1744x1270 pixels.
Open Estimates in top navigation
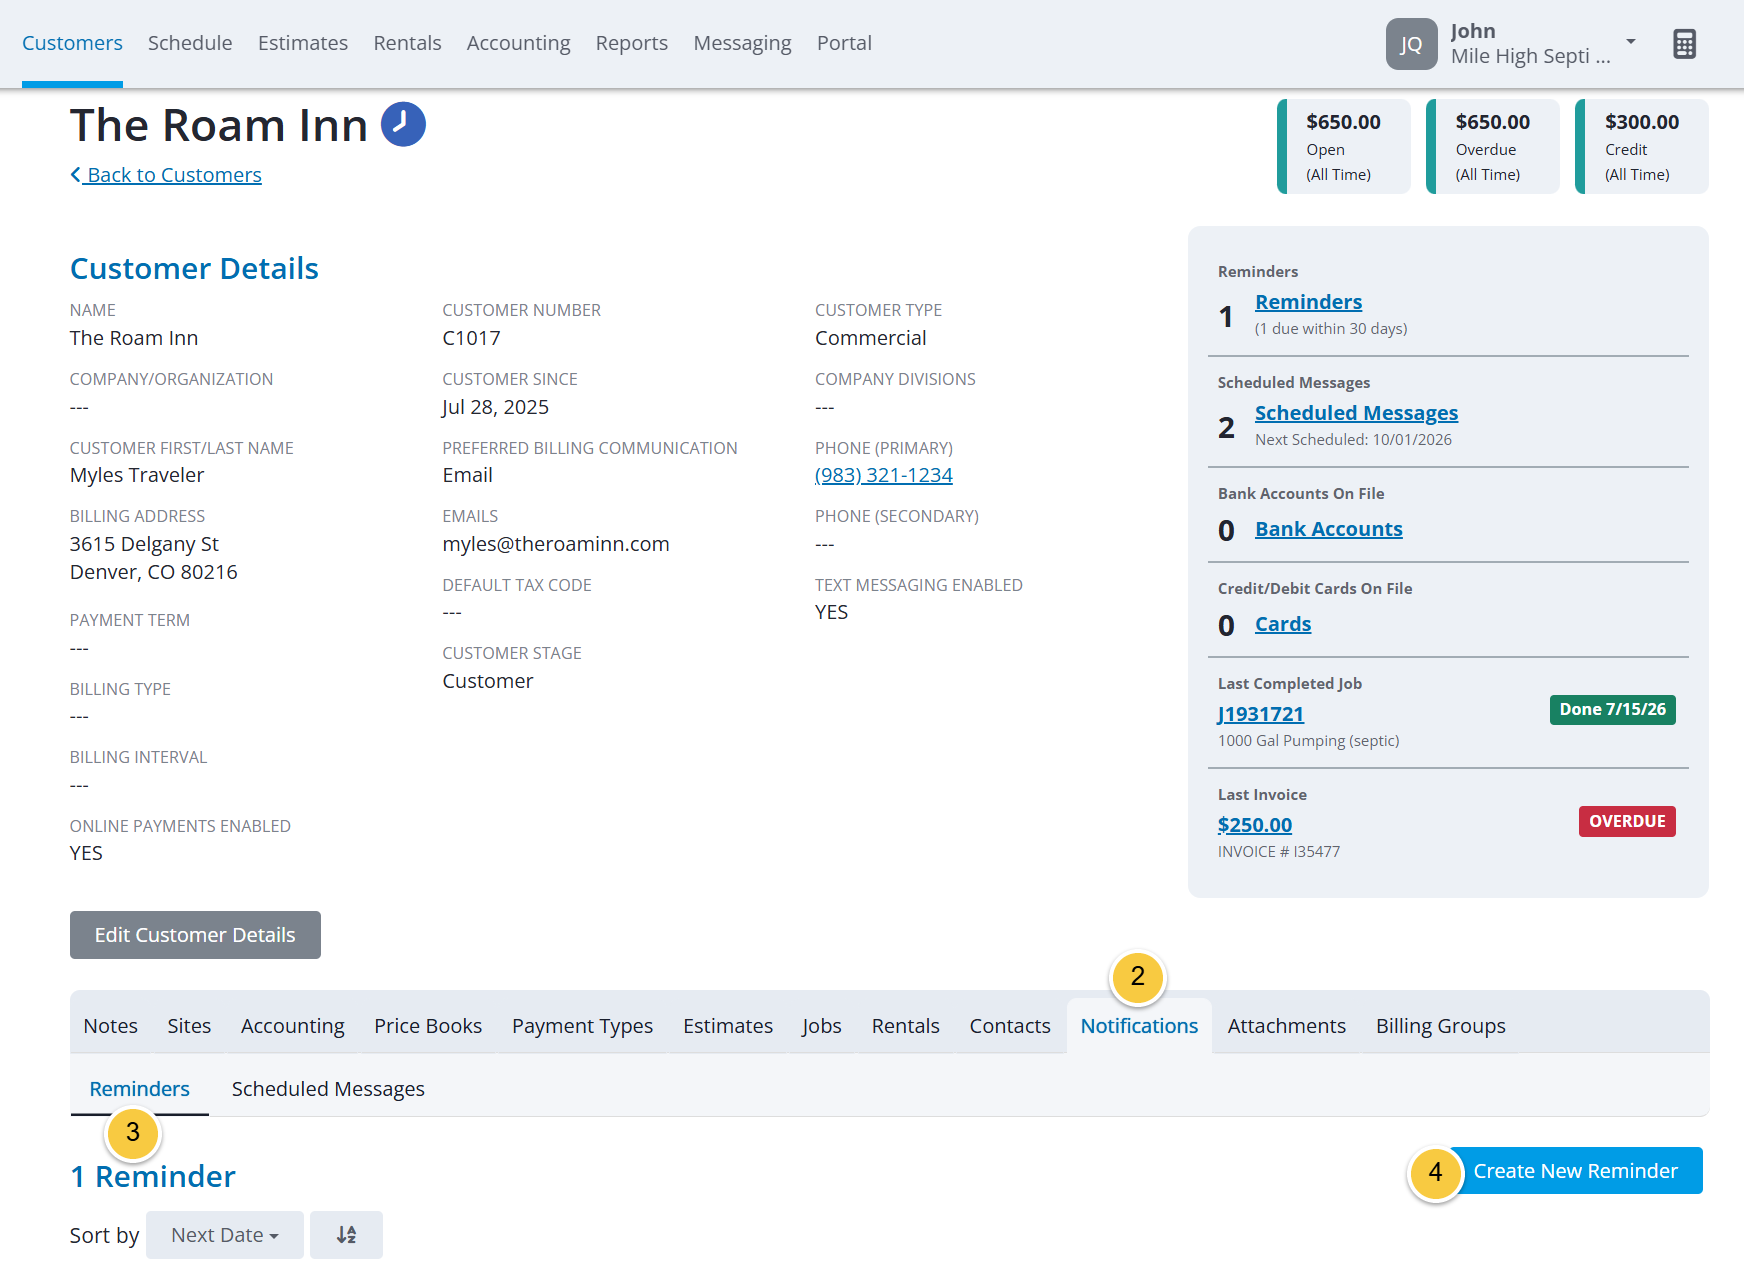303,43
